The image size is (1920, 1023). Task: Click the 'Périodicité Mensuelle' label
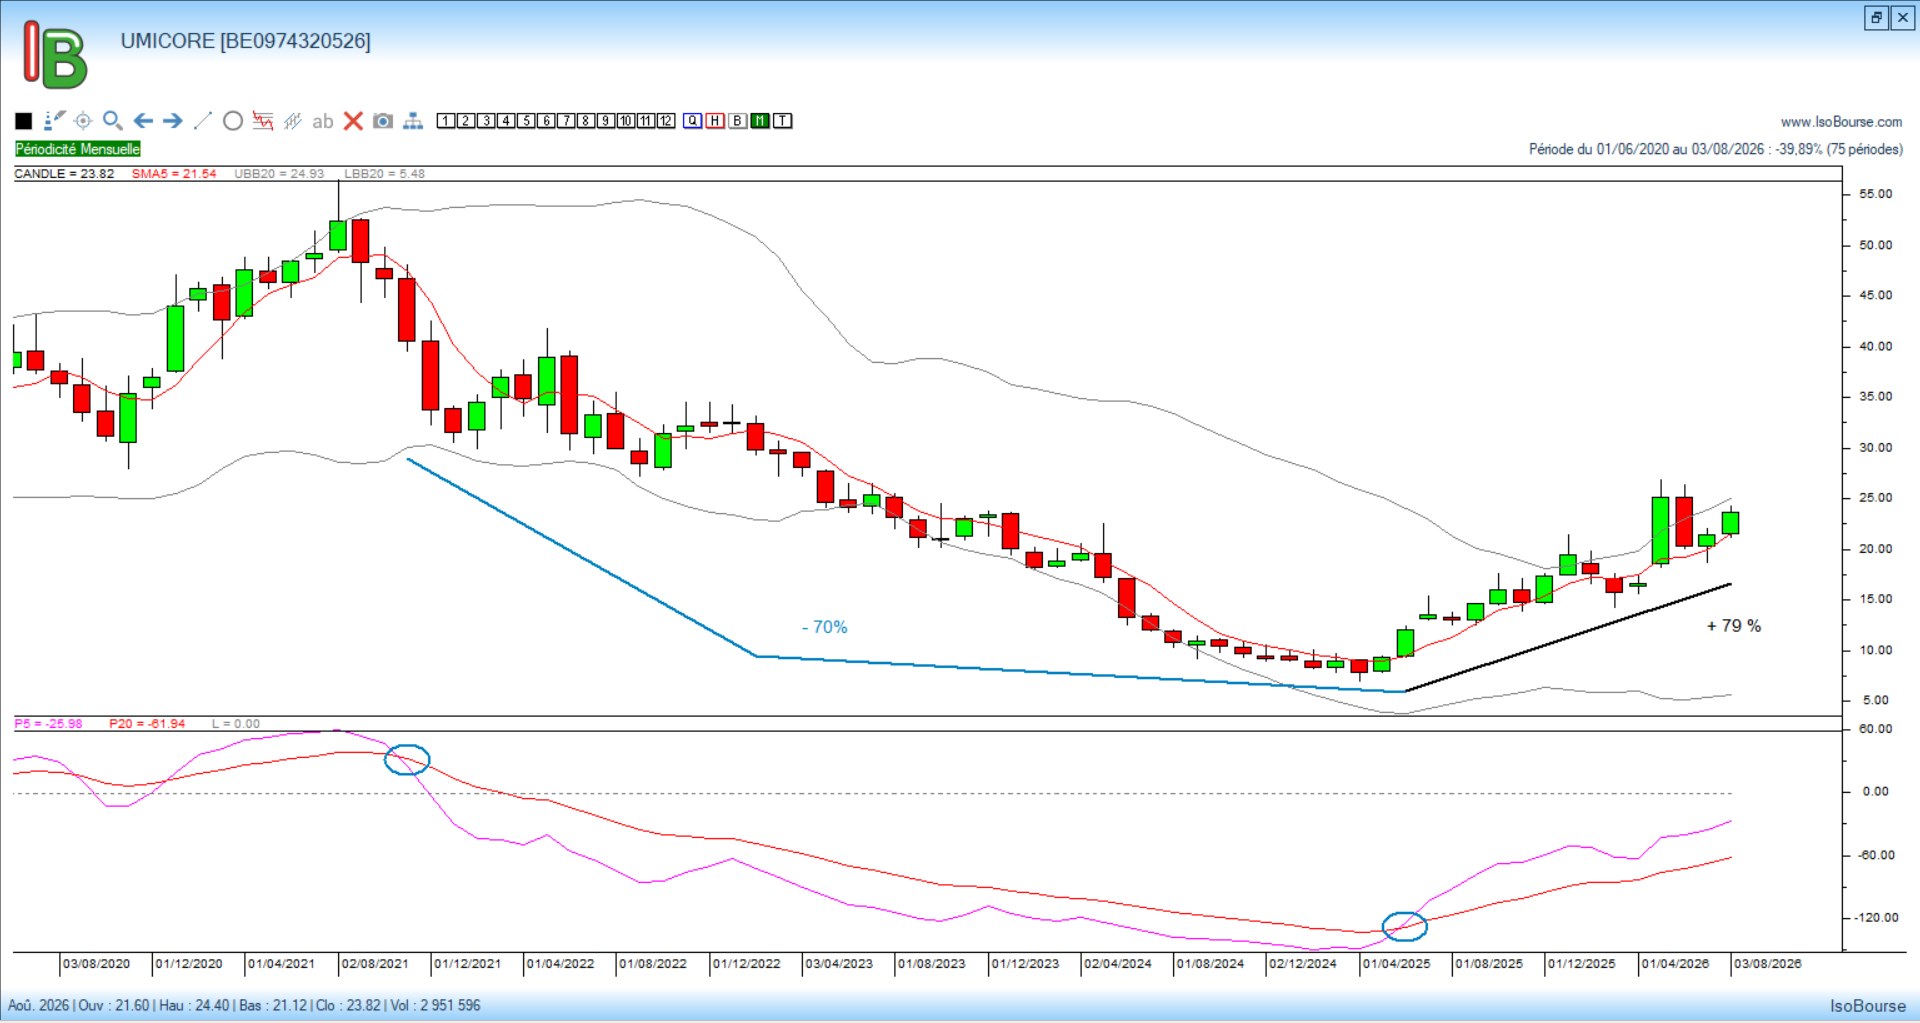(x=78, y=149)
